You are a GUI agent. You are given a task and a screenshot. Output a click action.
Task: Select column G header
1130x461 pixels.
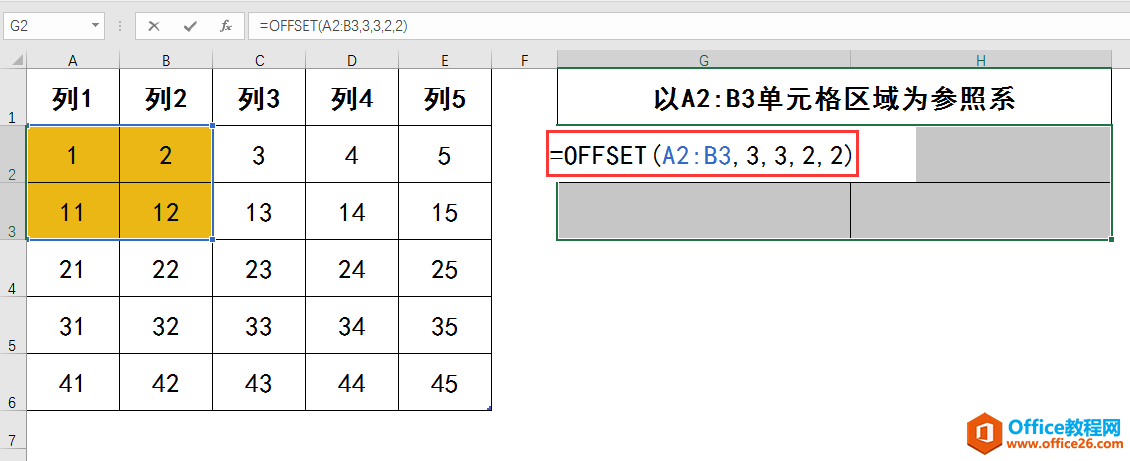click(x=703, y=61)
